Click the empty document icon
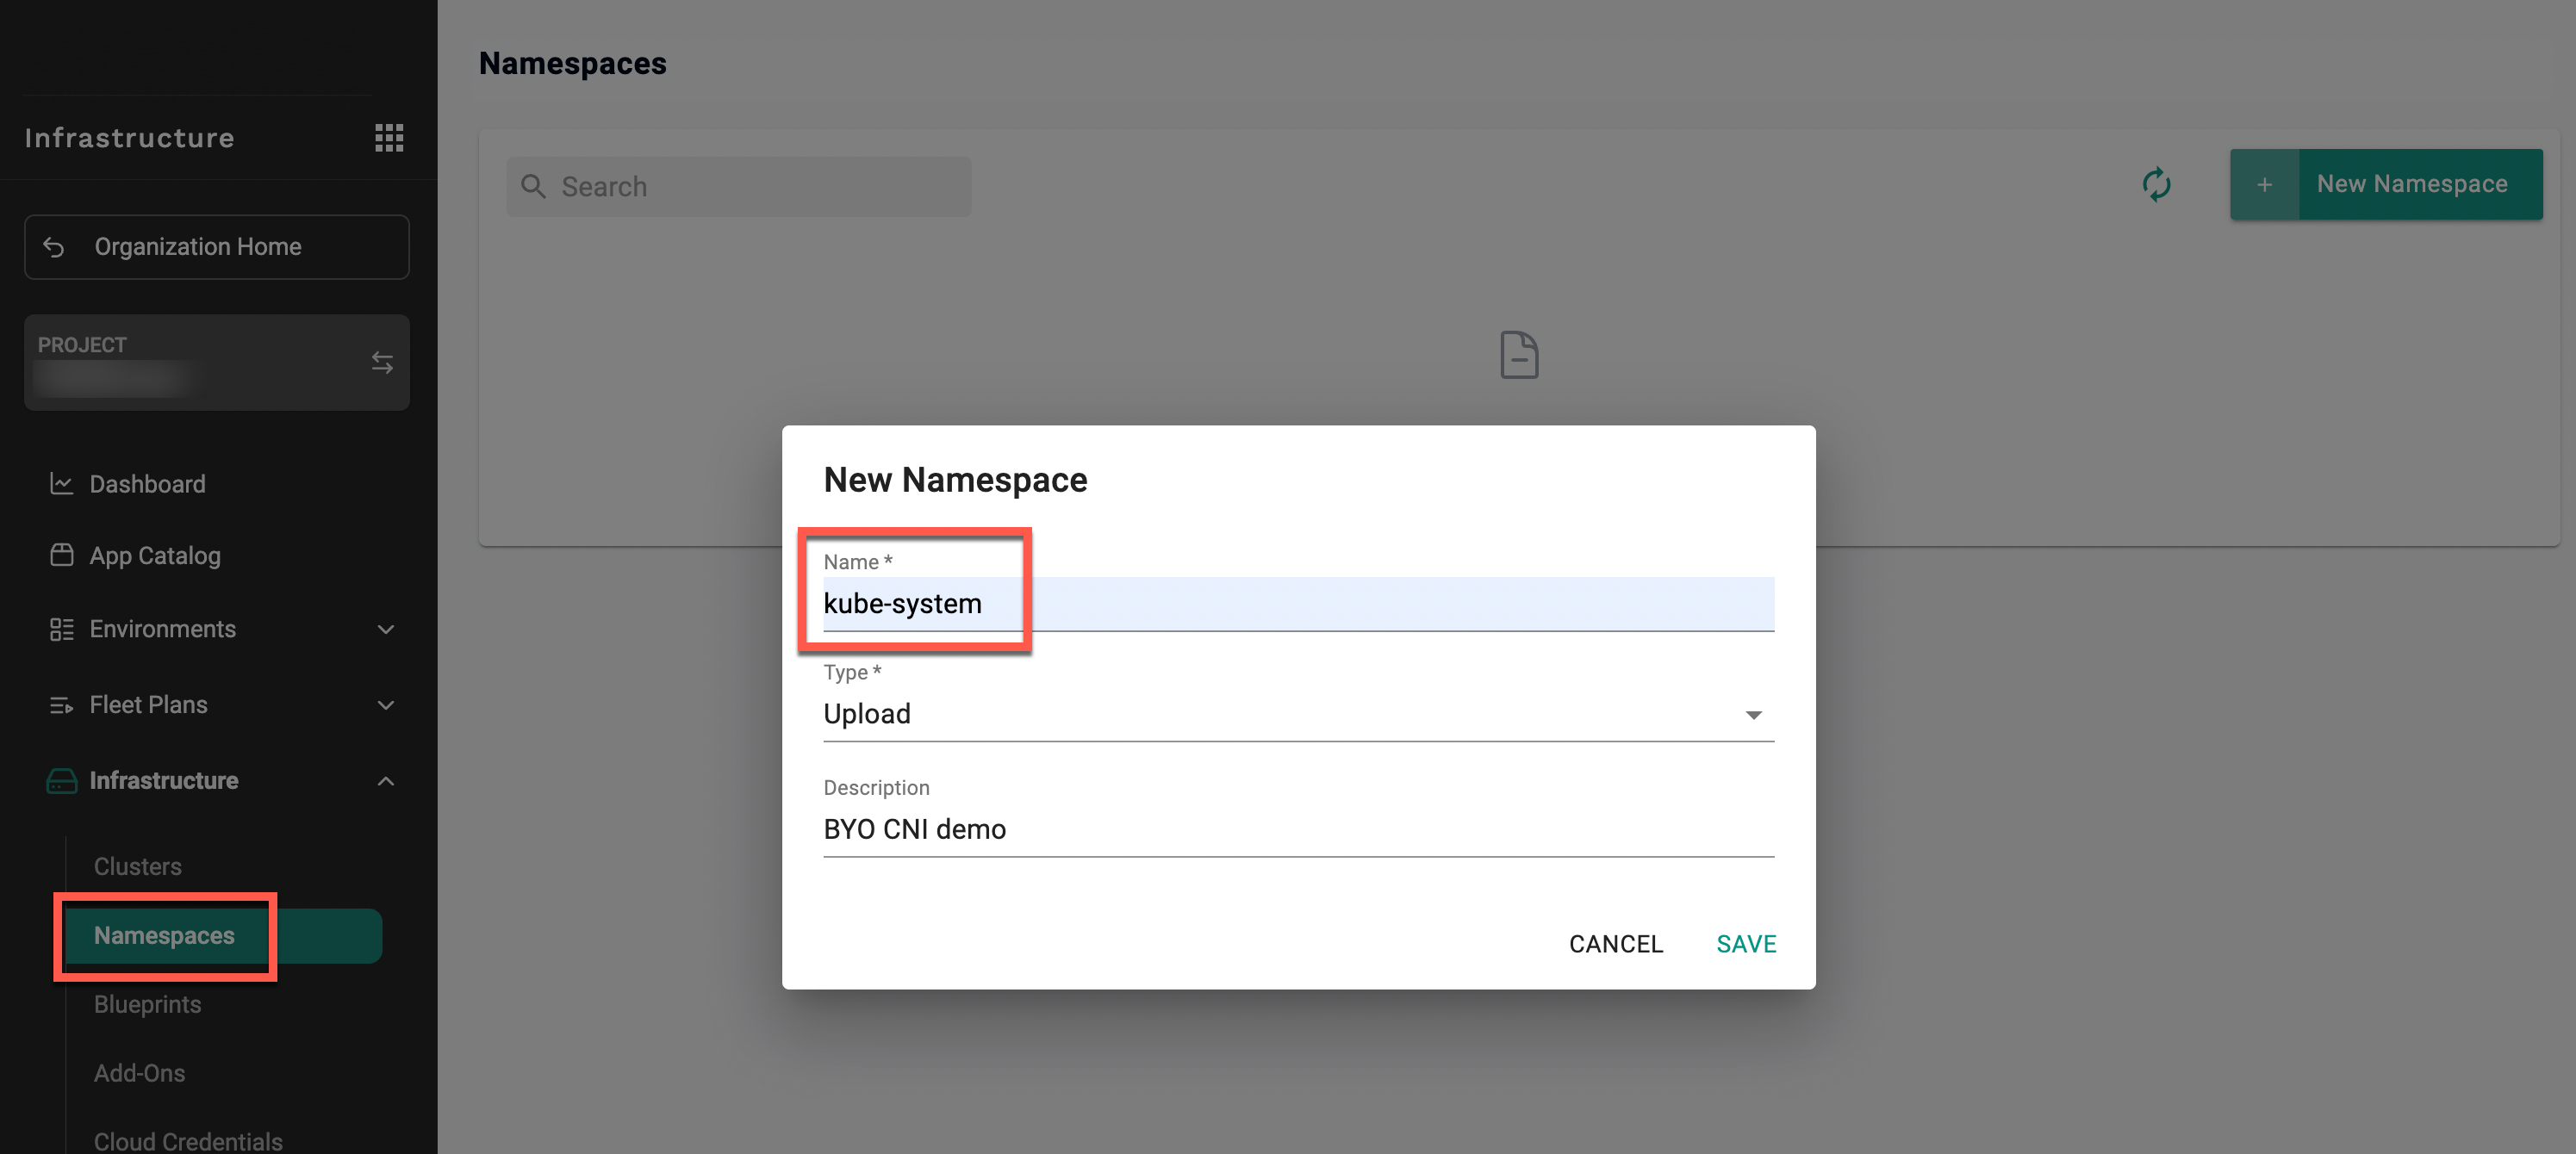 coord(1518,355)
